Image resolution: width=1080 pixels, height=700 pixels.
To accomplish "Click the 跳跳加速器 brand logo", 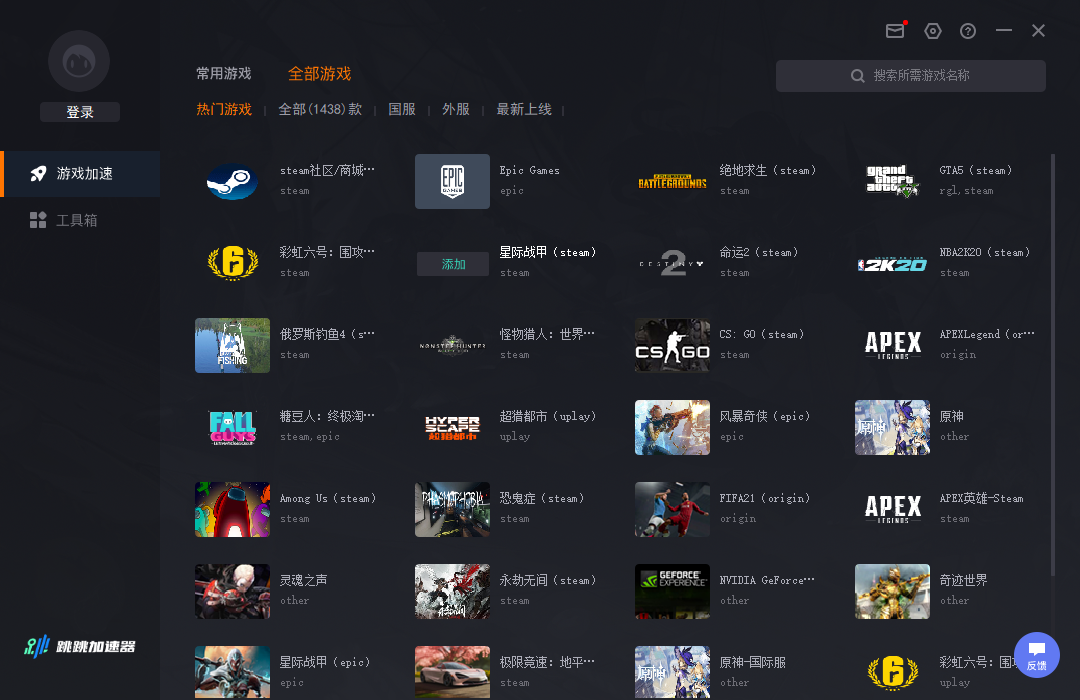I will tap(80, 646).
